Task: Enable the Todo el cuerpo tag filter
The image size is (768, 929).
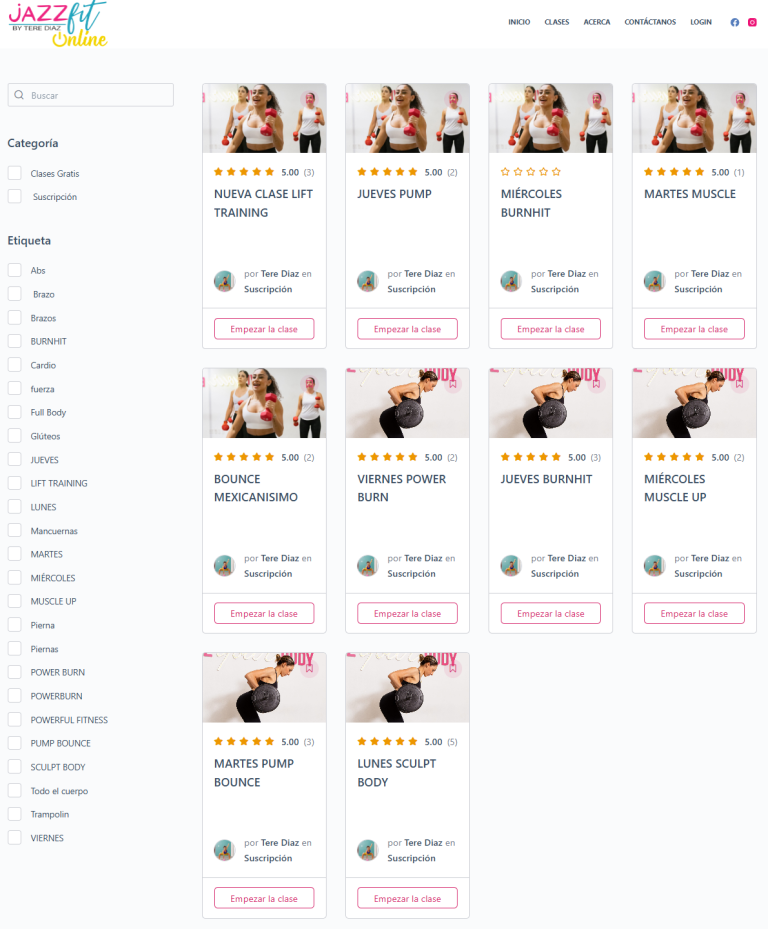Action: pyautogui.click(x=15, y=790)
